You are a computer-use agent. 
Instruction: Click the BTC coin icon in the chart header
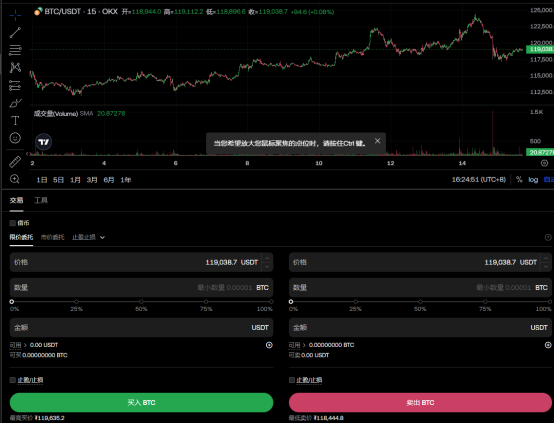[38, 12]
